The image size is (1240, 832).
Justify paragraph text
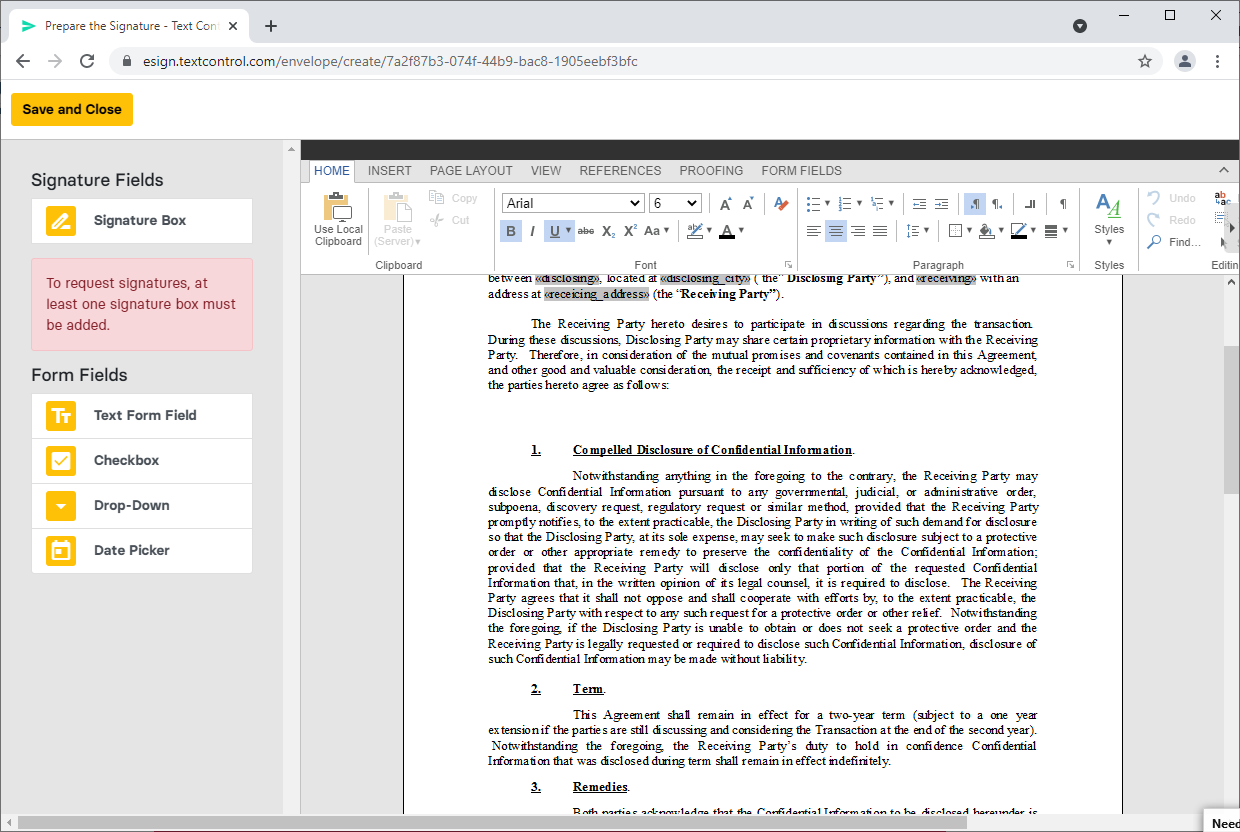(880, 231)
